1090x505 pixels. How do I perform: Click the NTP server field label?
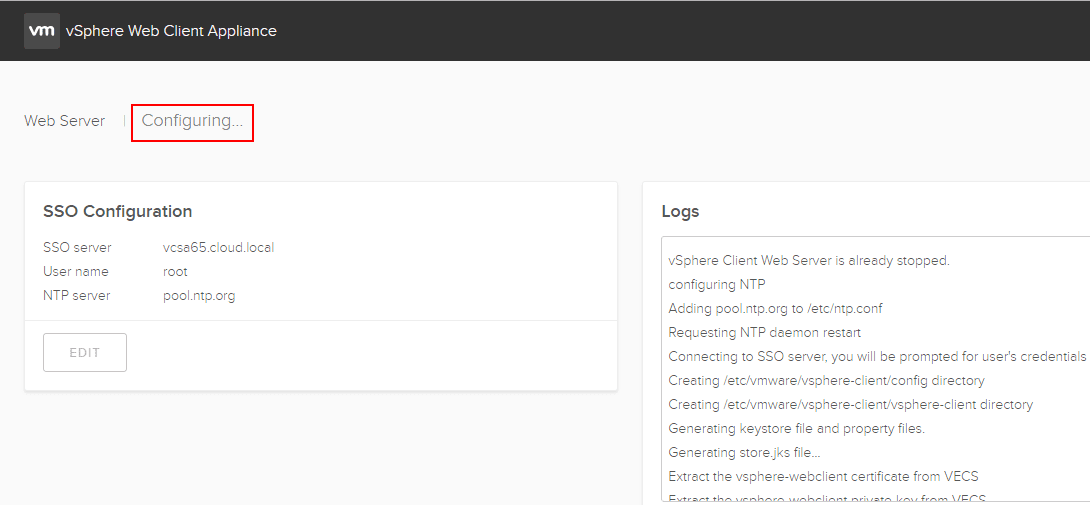point(76,296)
